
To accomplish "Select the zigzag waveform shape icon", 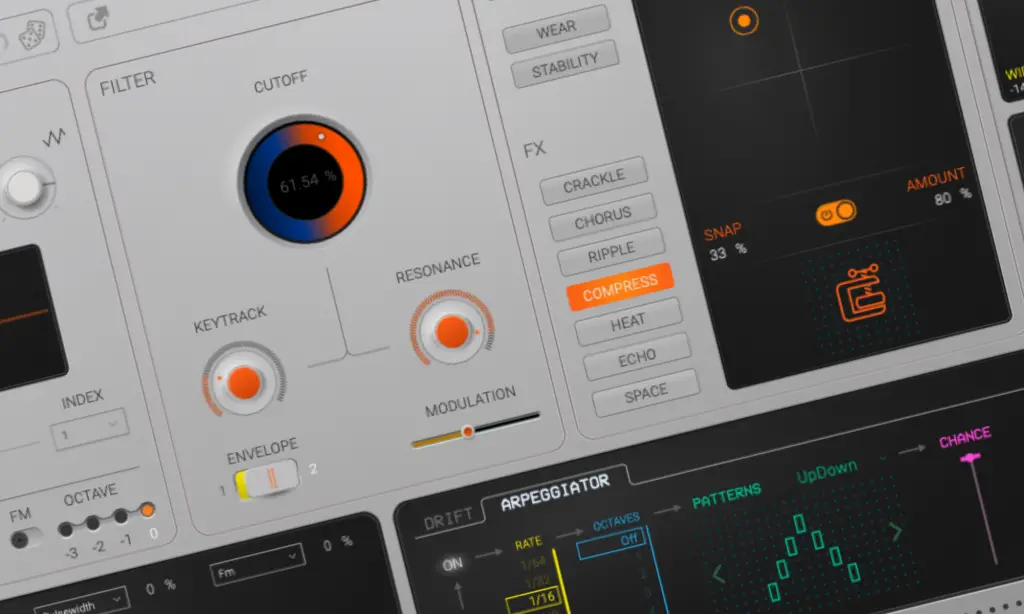I will pos(54,137).
